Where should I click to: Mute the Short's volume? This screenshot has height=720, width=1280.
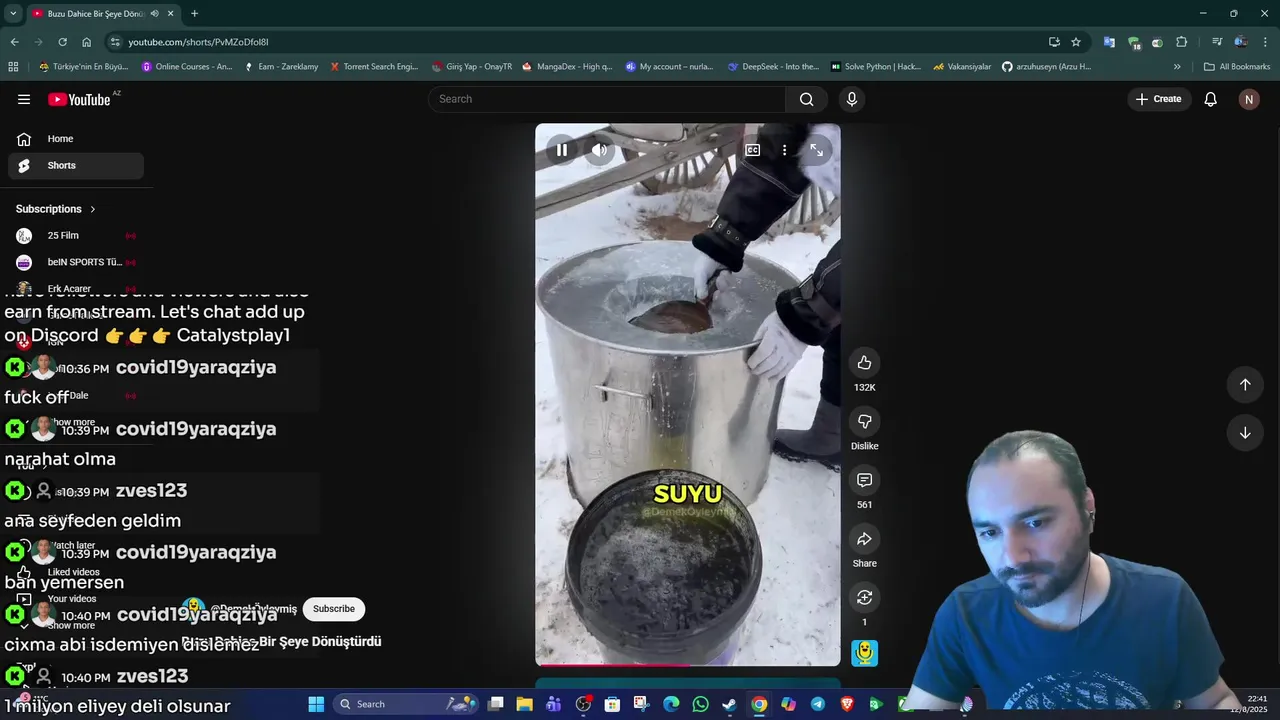coord(599,150)
